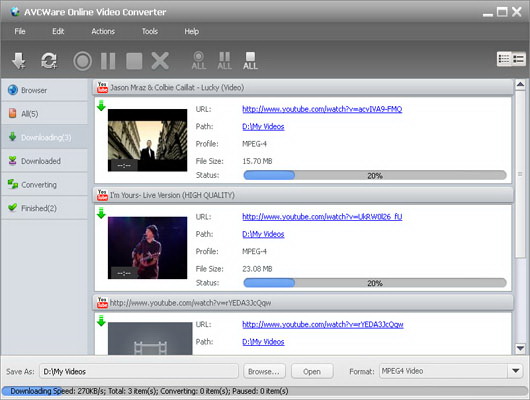Select the Downloaded sidebar category
The height and width of the screenshot is (400, 530).
[44, 161]
